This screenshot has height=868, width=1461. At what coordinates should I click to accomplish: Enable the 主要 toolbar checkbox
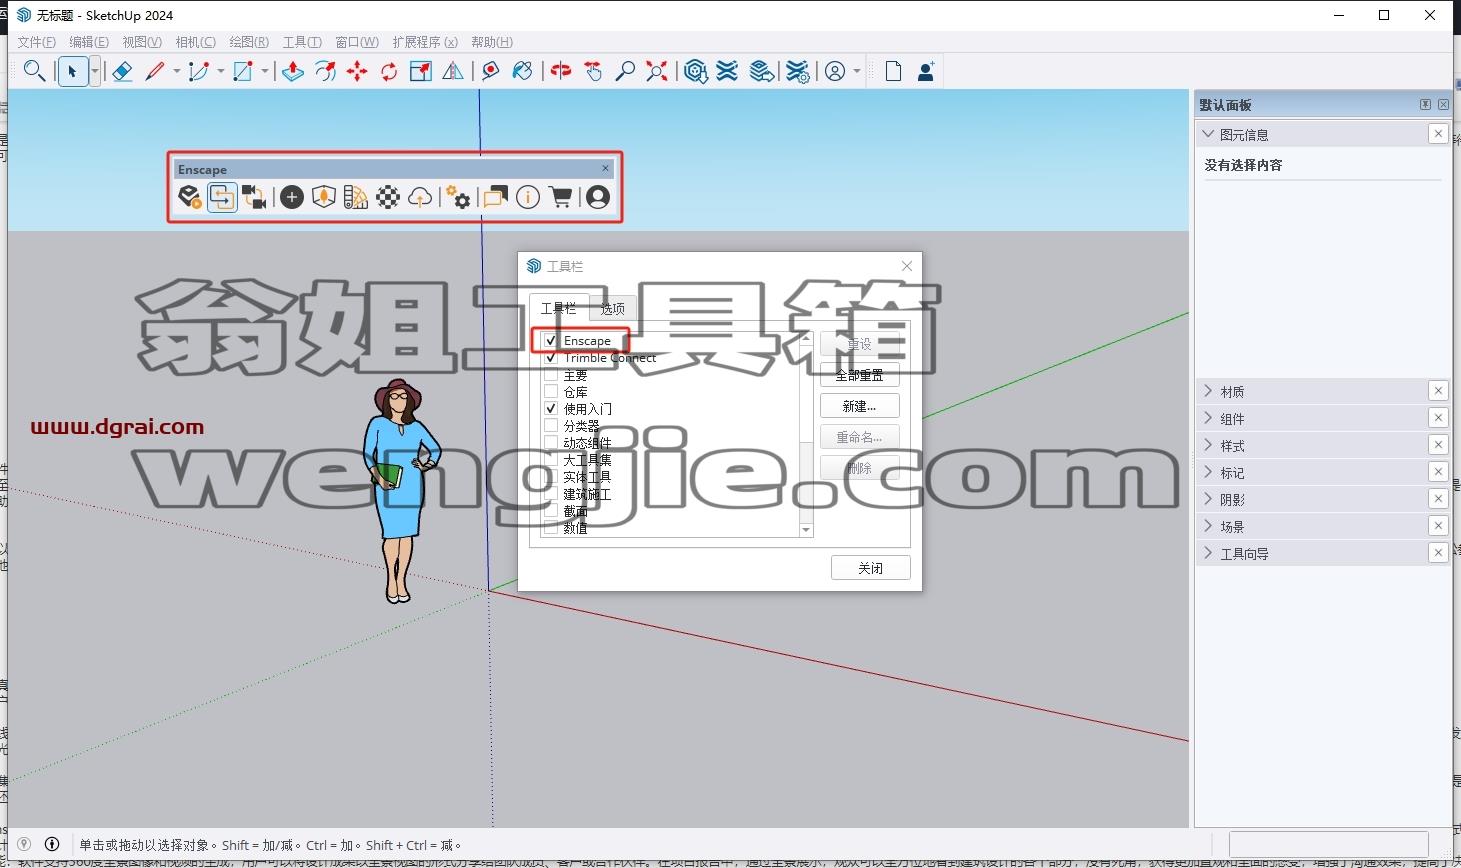[x=551, y=375]
